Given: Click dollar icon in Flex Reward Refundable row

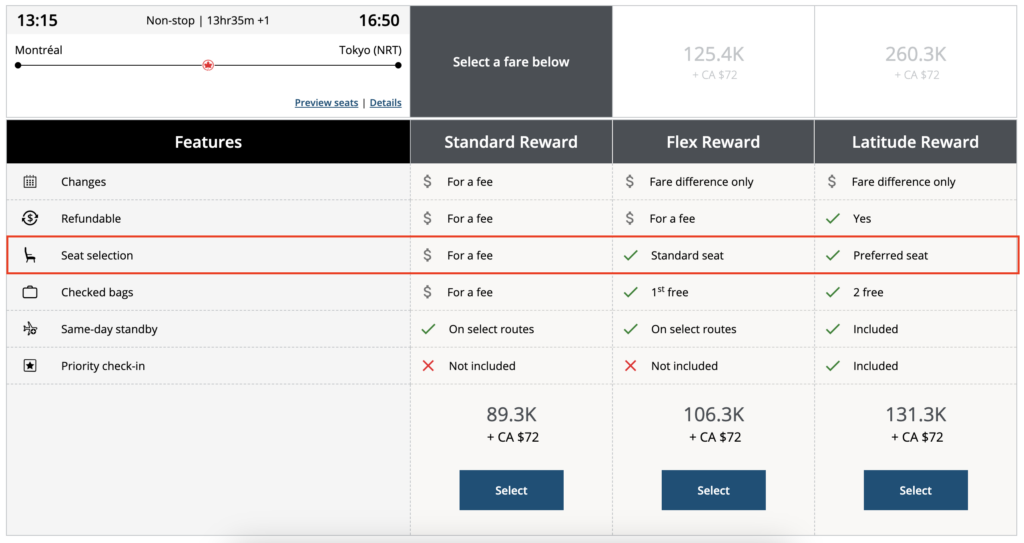Looking at the screenshot, I should [630, 218].
